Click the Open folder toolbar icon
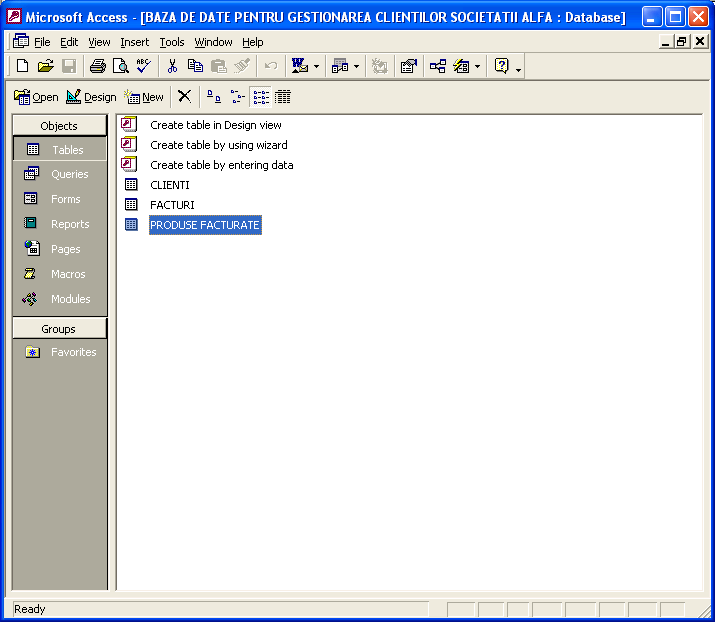 [x=46, y=67]
